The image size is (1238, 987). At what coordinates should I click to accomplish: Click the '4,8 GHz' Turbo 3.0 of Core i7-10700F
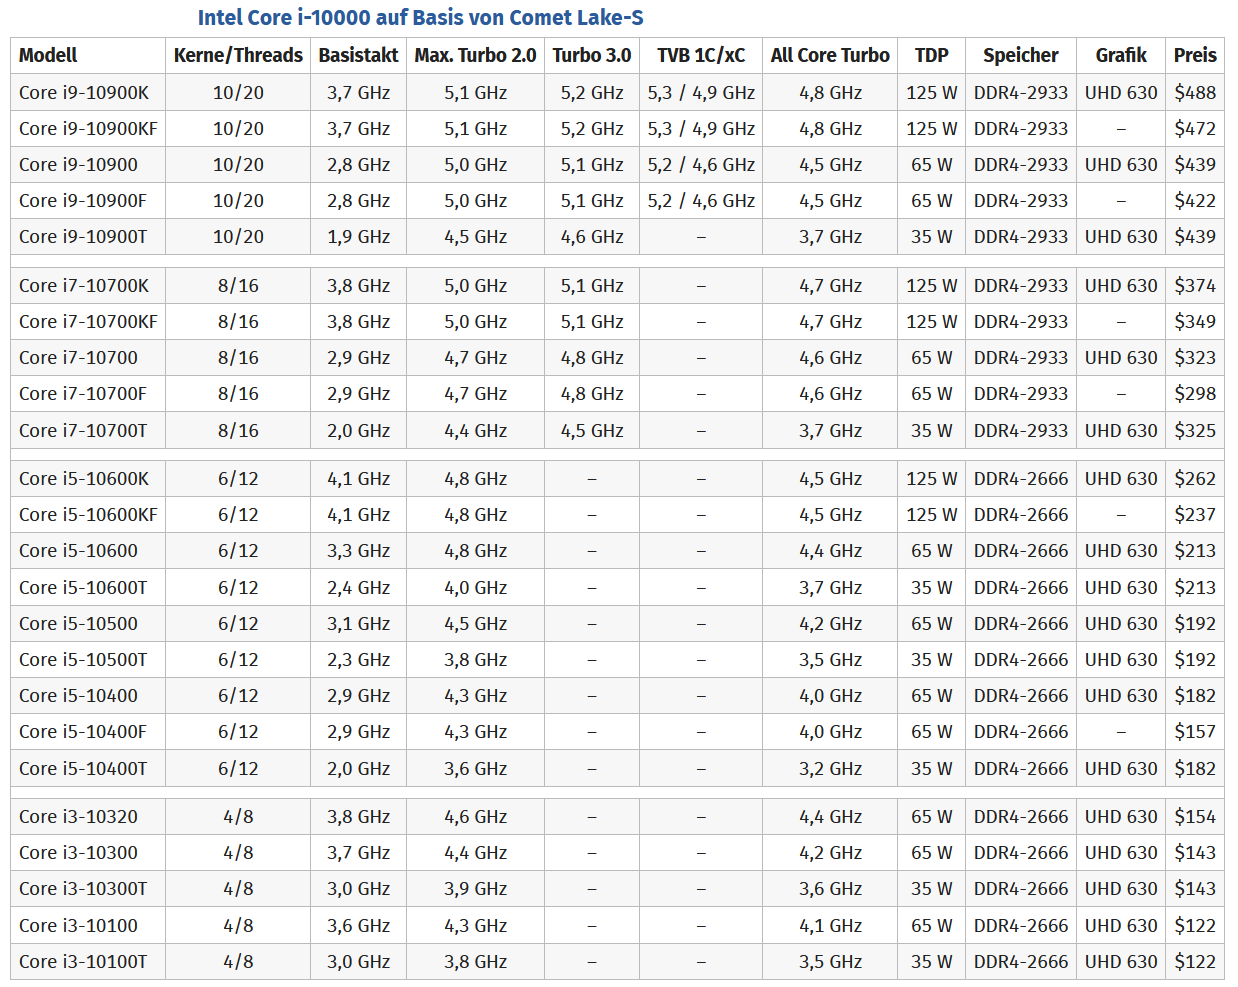[592, 394]
